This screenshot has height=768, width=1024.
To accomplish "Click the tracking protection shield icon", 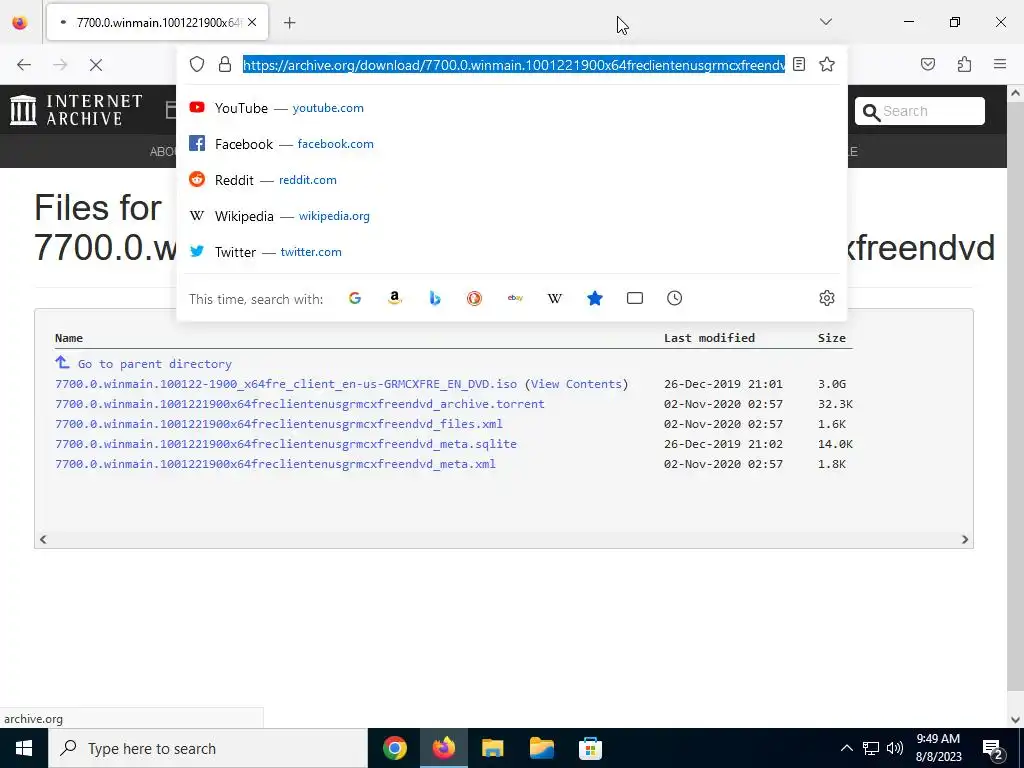I will pyautogui.click(x=197, y=64).
